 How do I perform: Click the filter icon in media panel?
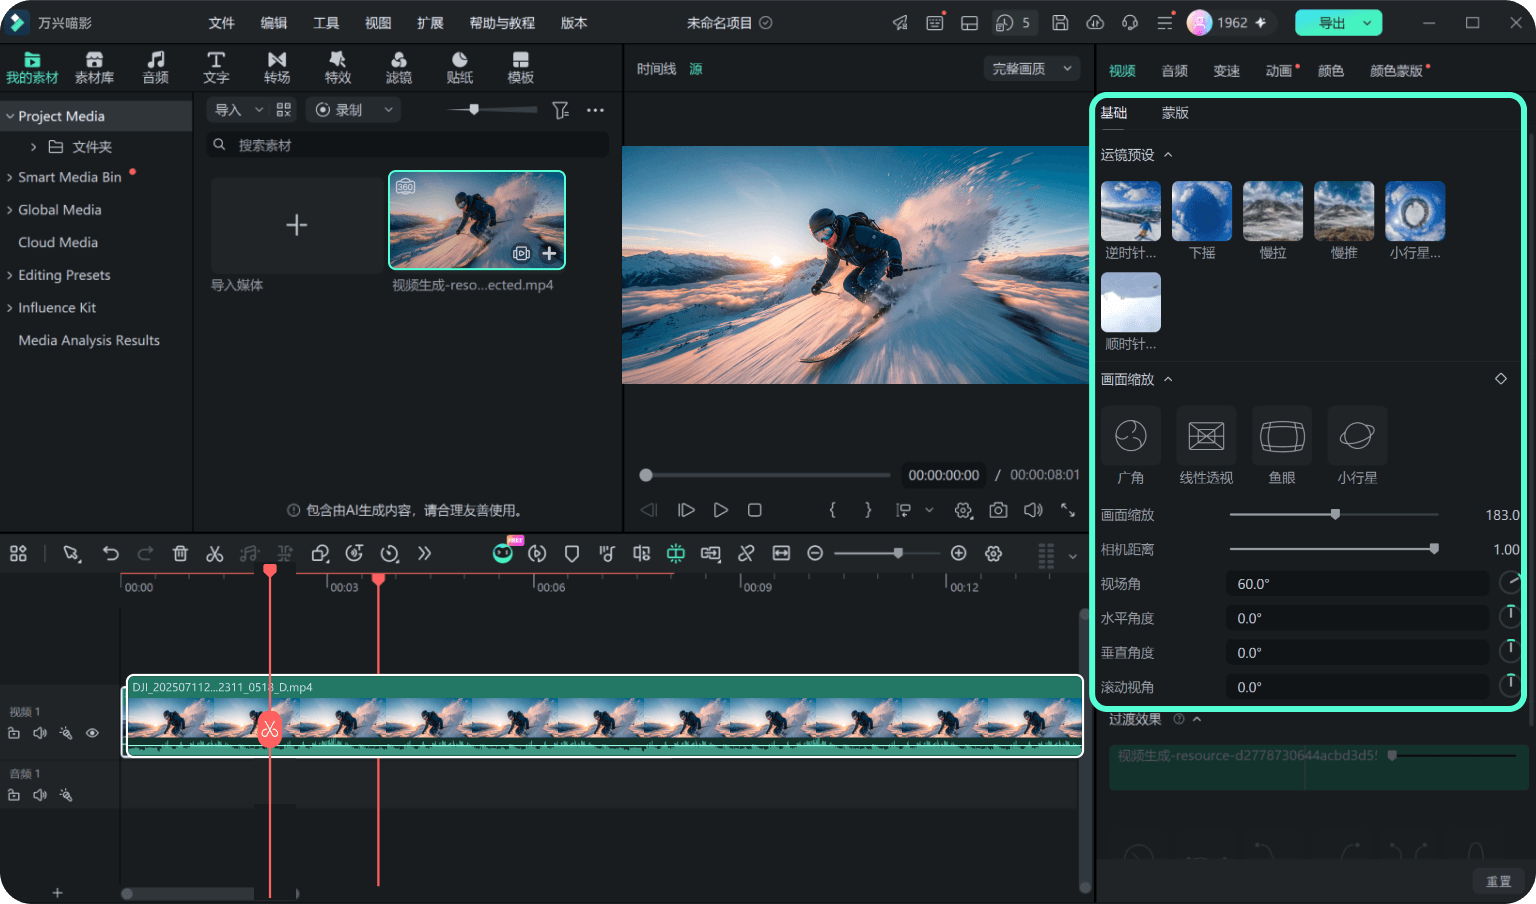pyautogui.click(x=561, y=110)
